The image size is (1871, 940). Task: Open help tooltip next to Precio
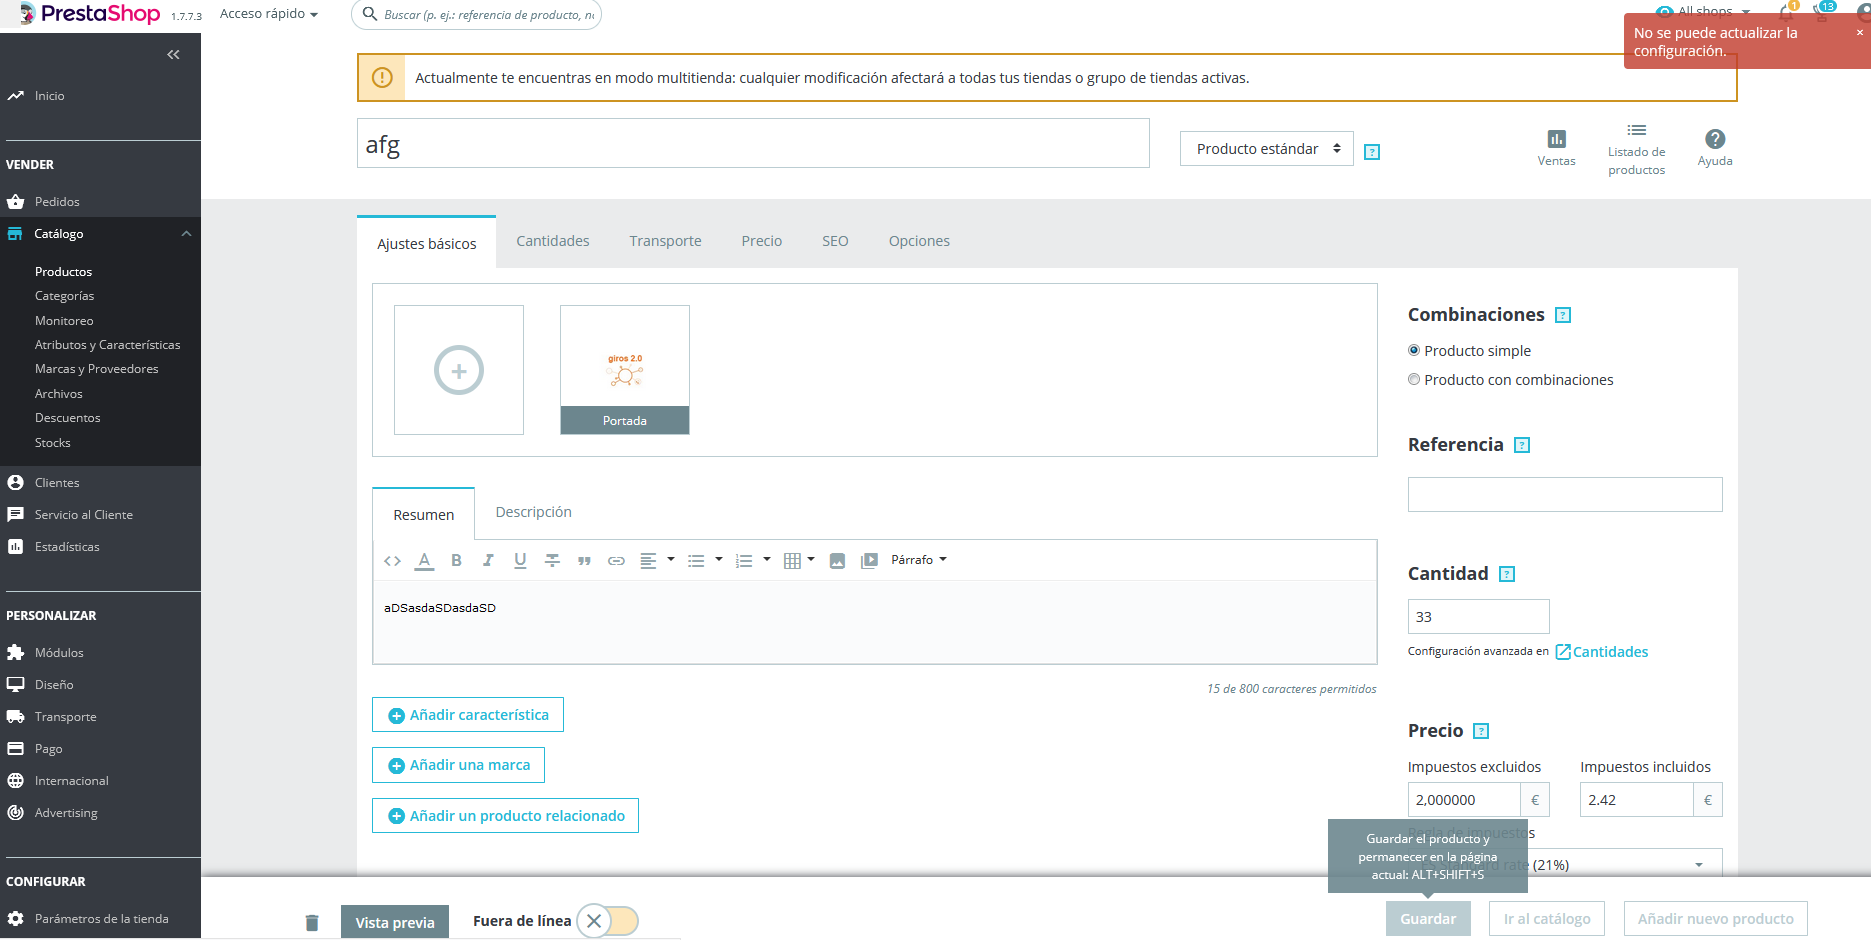pyautogui.click(x=1482, y=731)
